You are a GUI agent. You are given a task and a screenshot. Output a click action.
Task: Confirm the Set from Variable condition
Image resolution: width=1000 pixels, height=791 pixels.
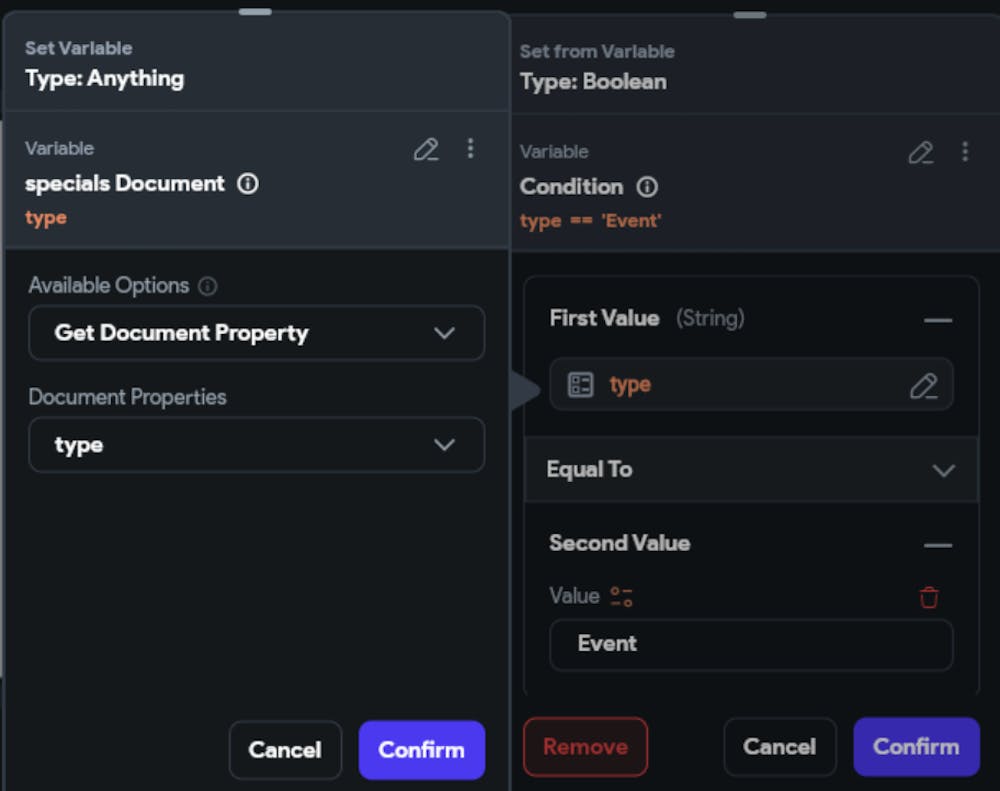[x=915, y=747]
